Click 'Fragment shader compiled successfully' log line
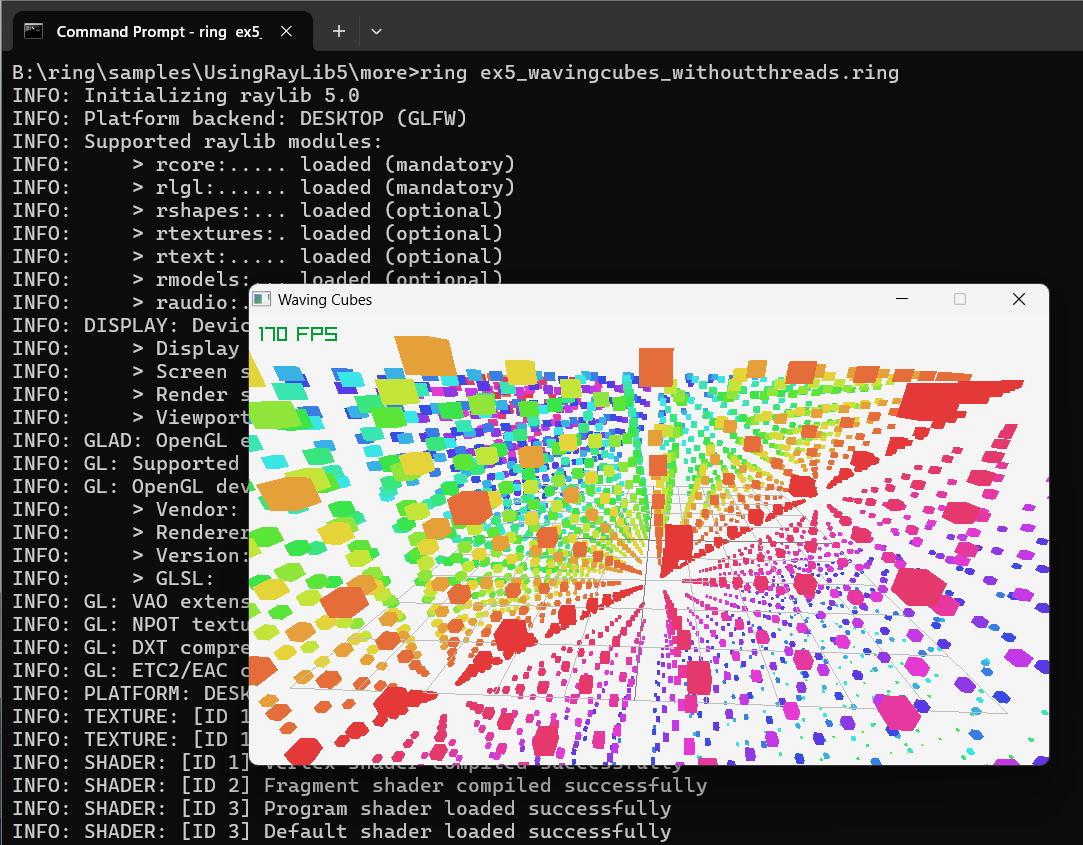 click(x=484, y=786)
